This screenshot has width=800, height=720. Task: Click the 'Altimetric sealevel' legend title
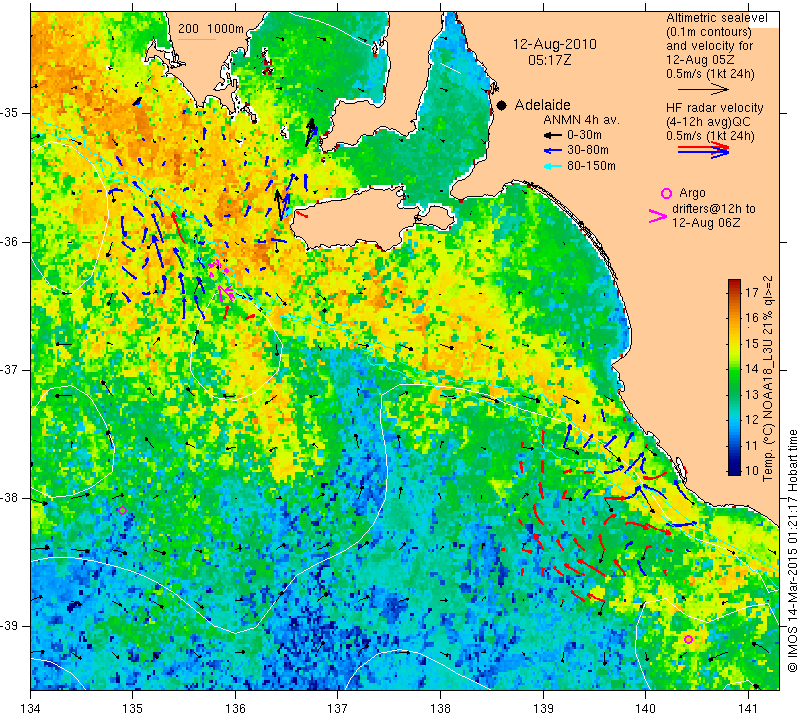pyautogui.click(x=716, y=18)
